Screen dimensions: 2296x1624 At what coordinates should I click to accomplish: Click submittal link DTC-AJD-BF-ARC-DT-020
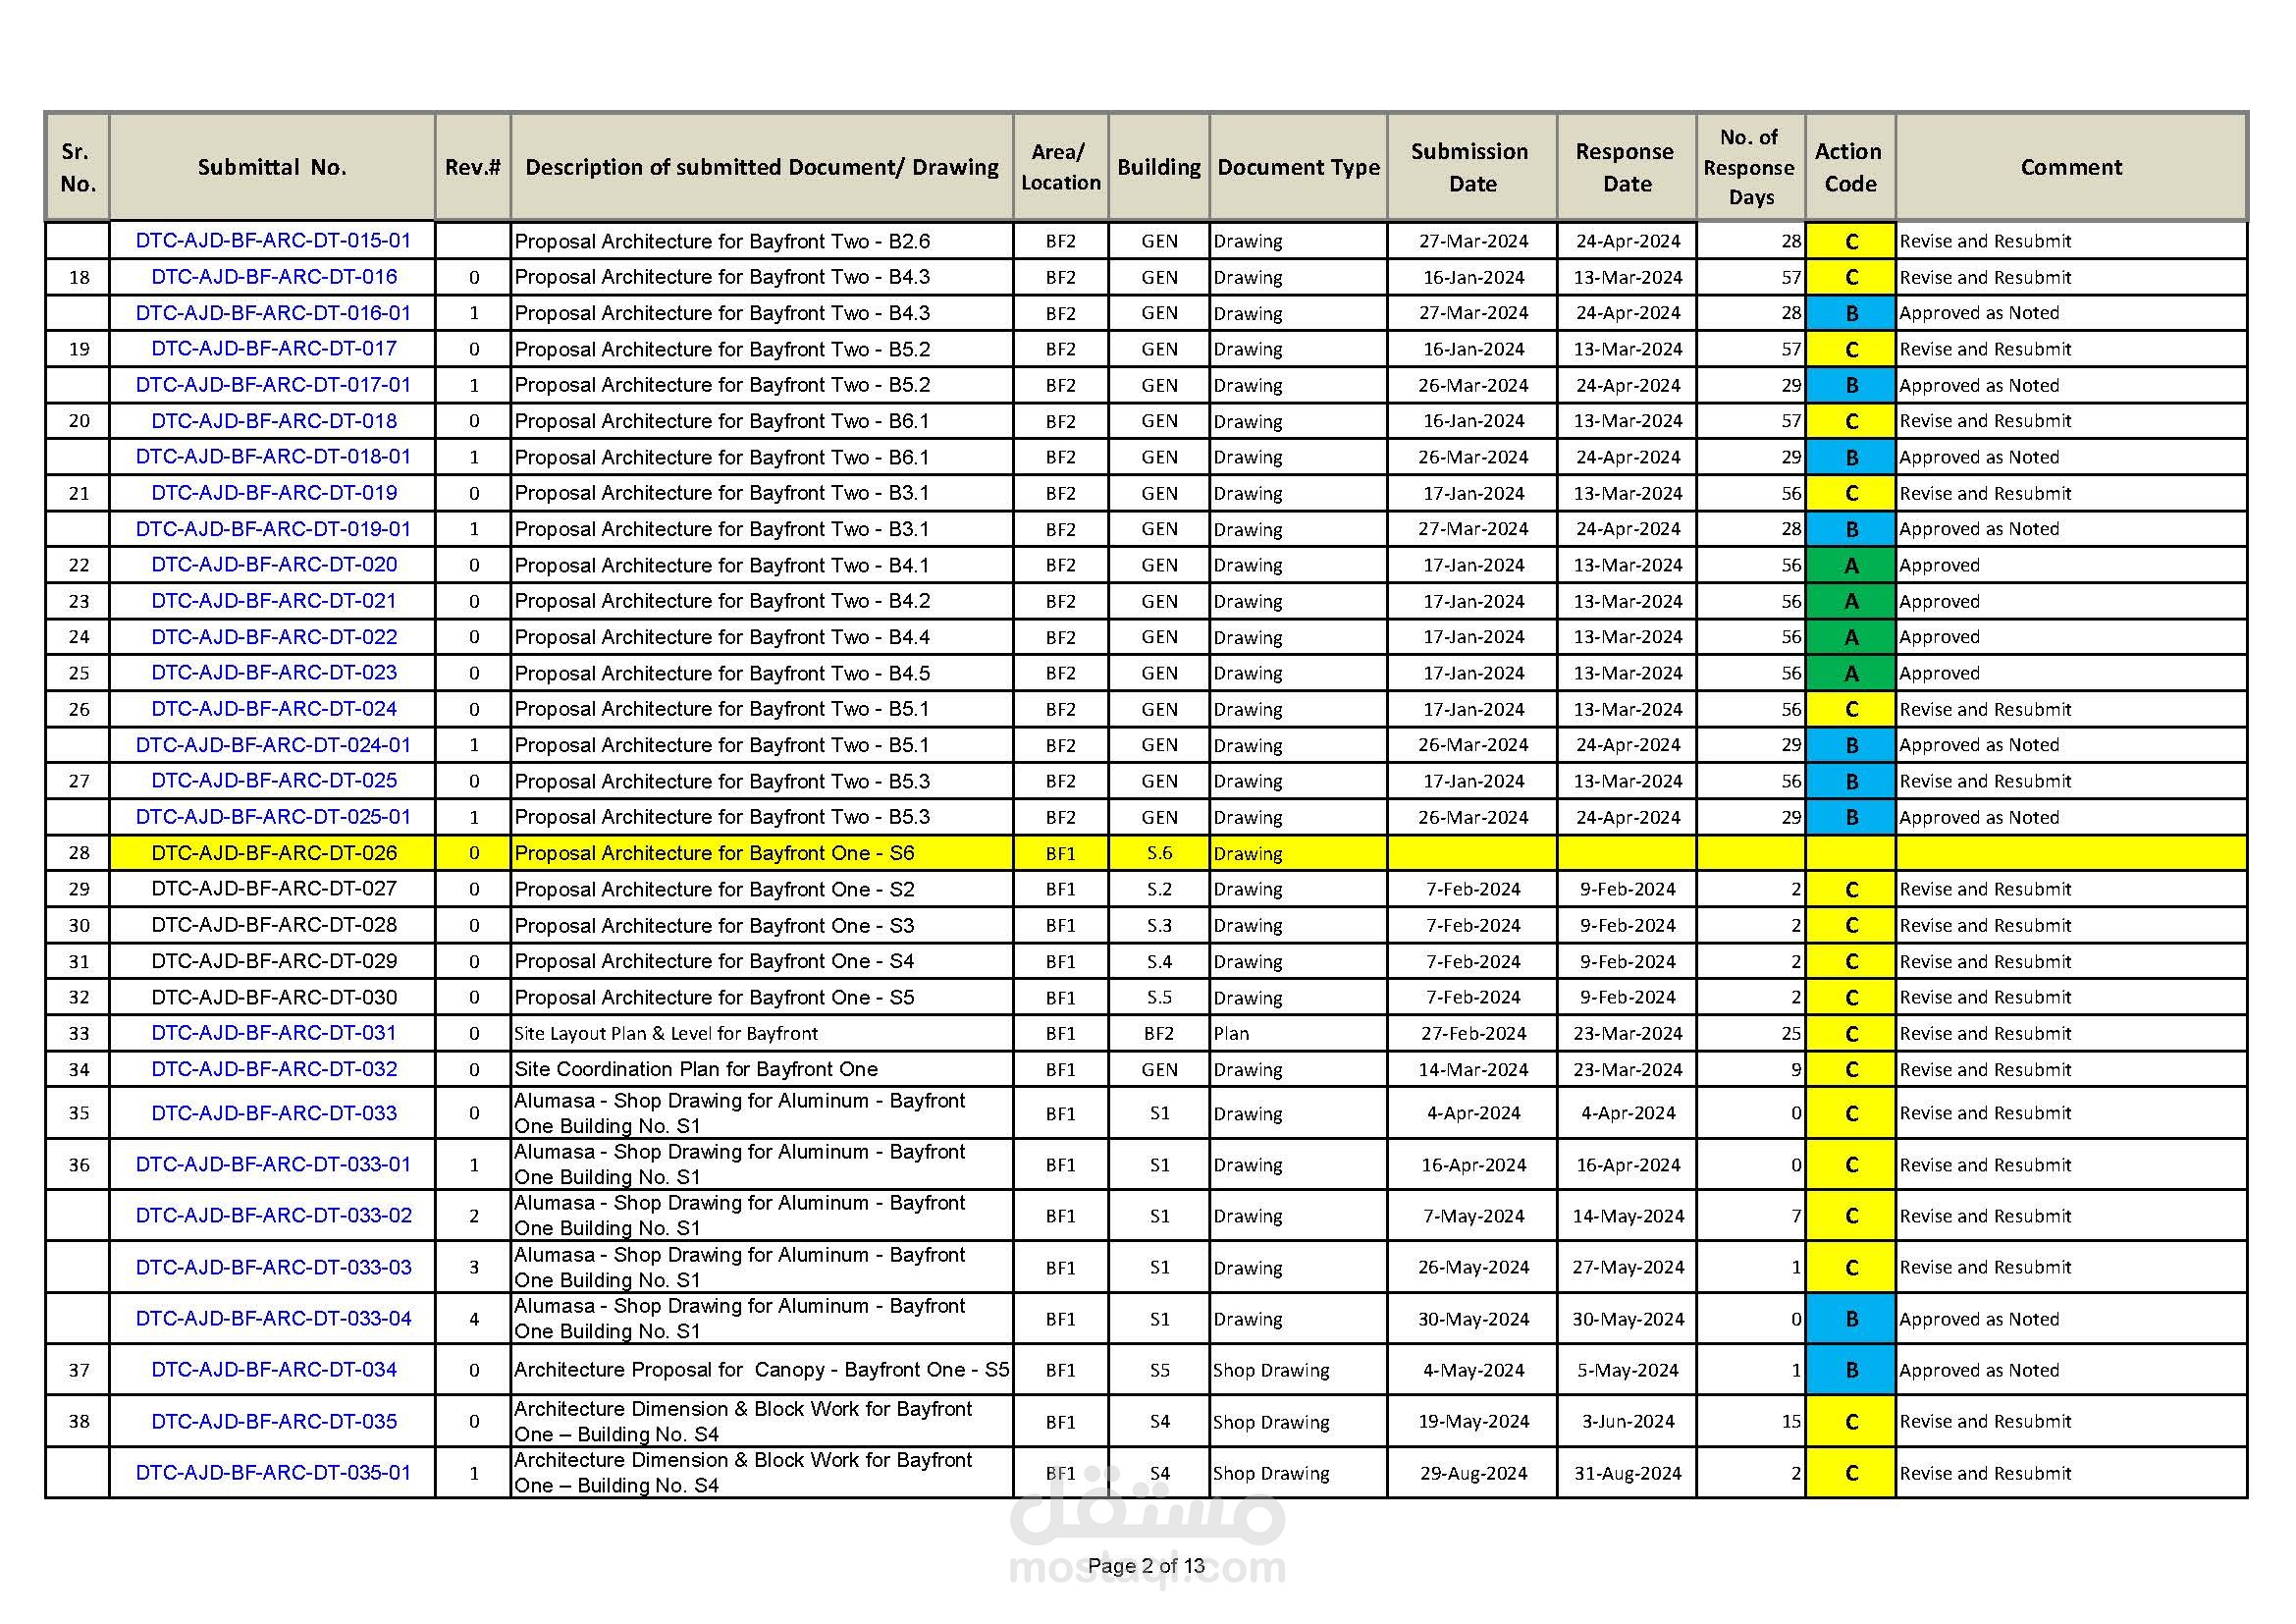pyautogui.click(x=273, y=565)
